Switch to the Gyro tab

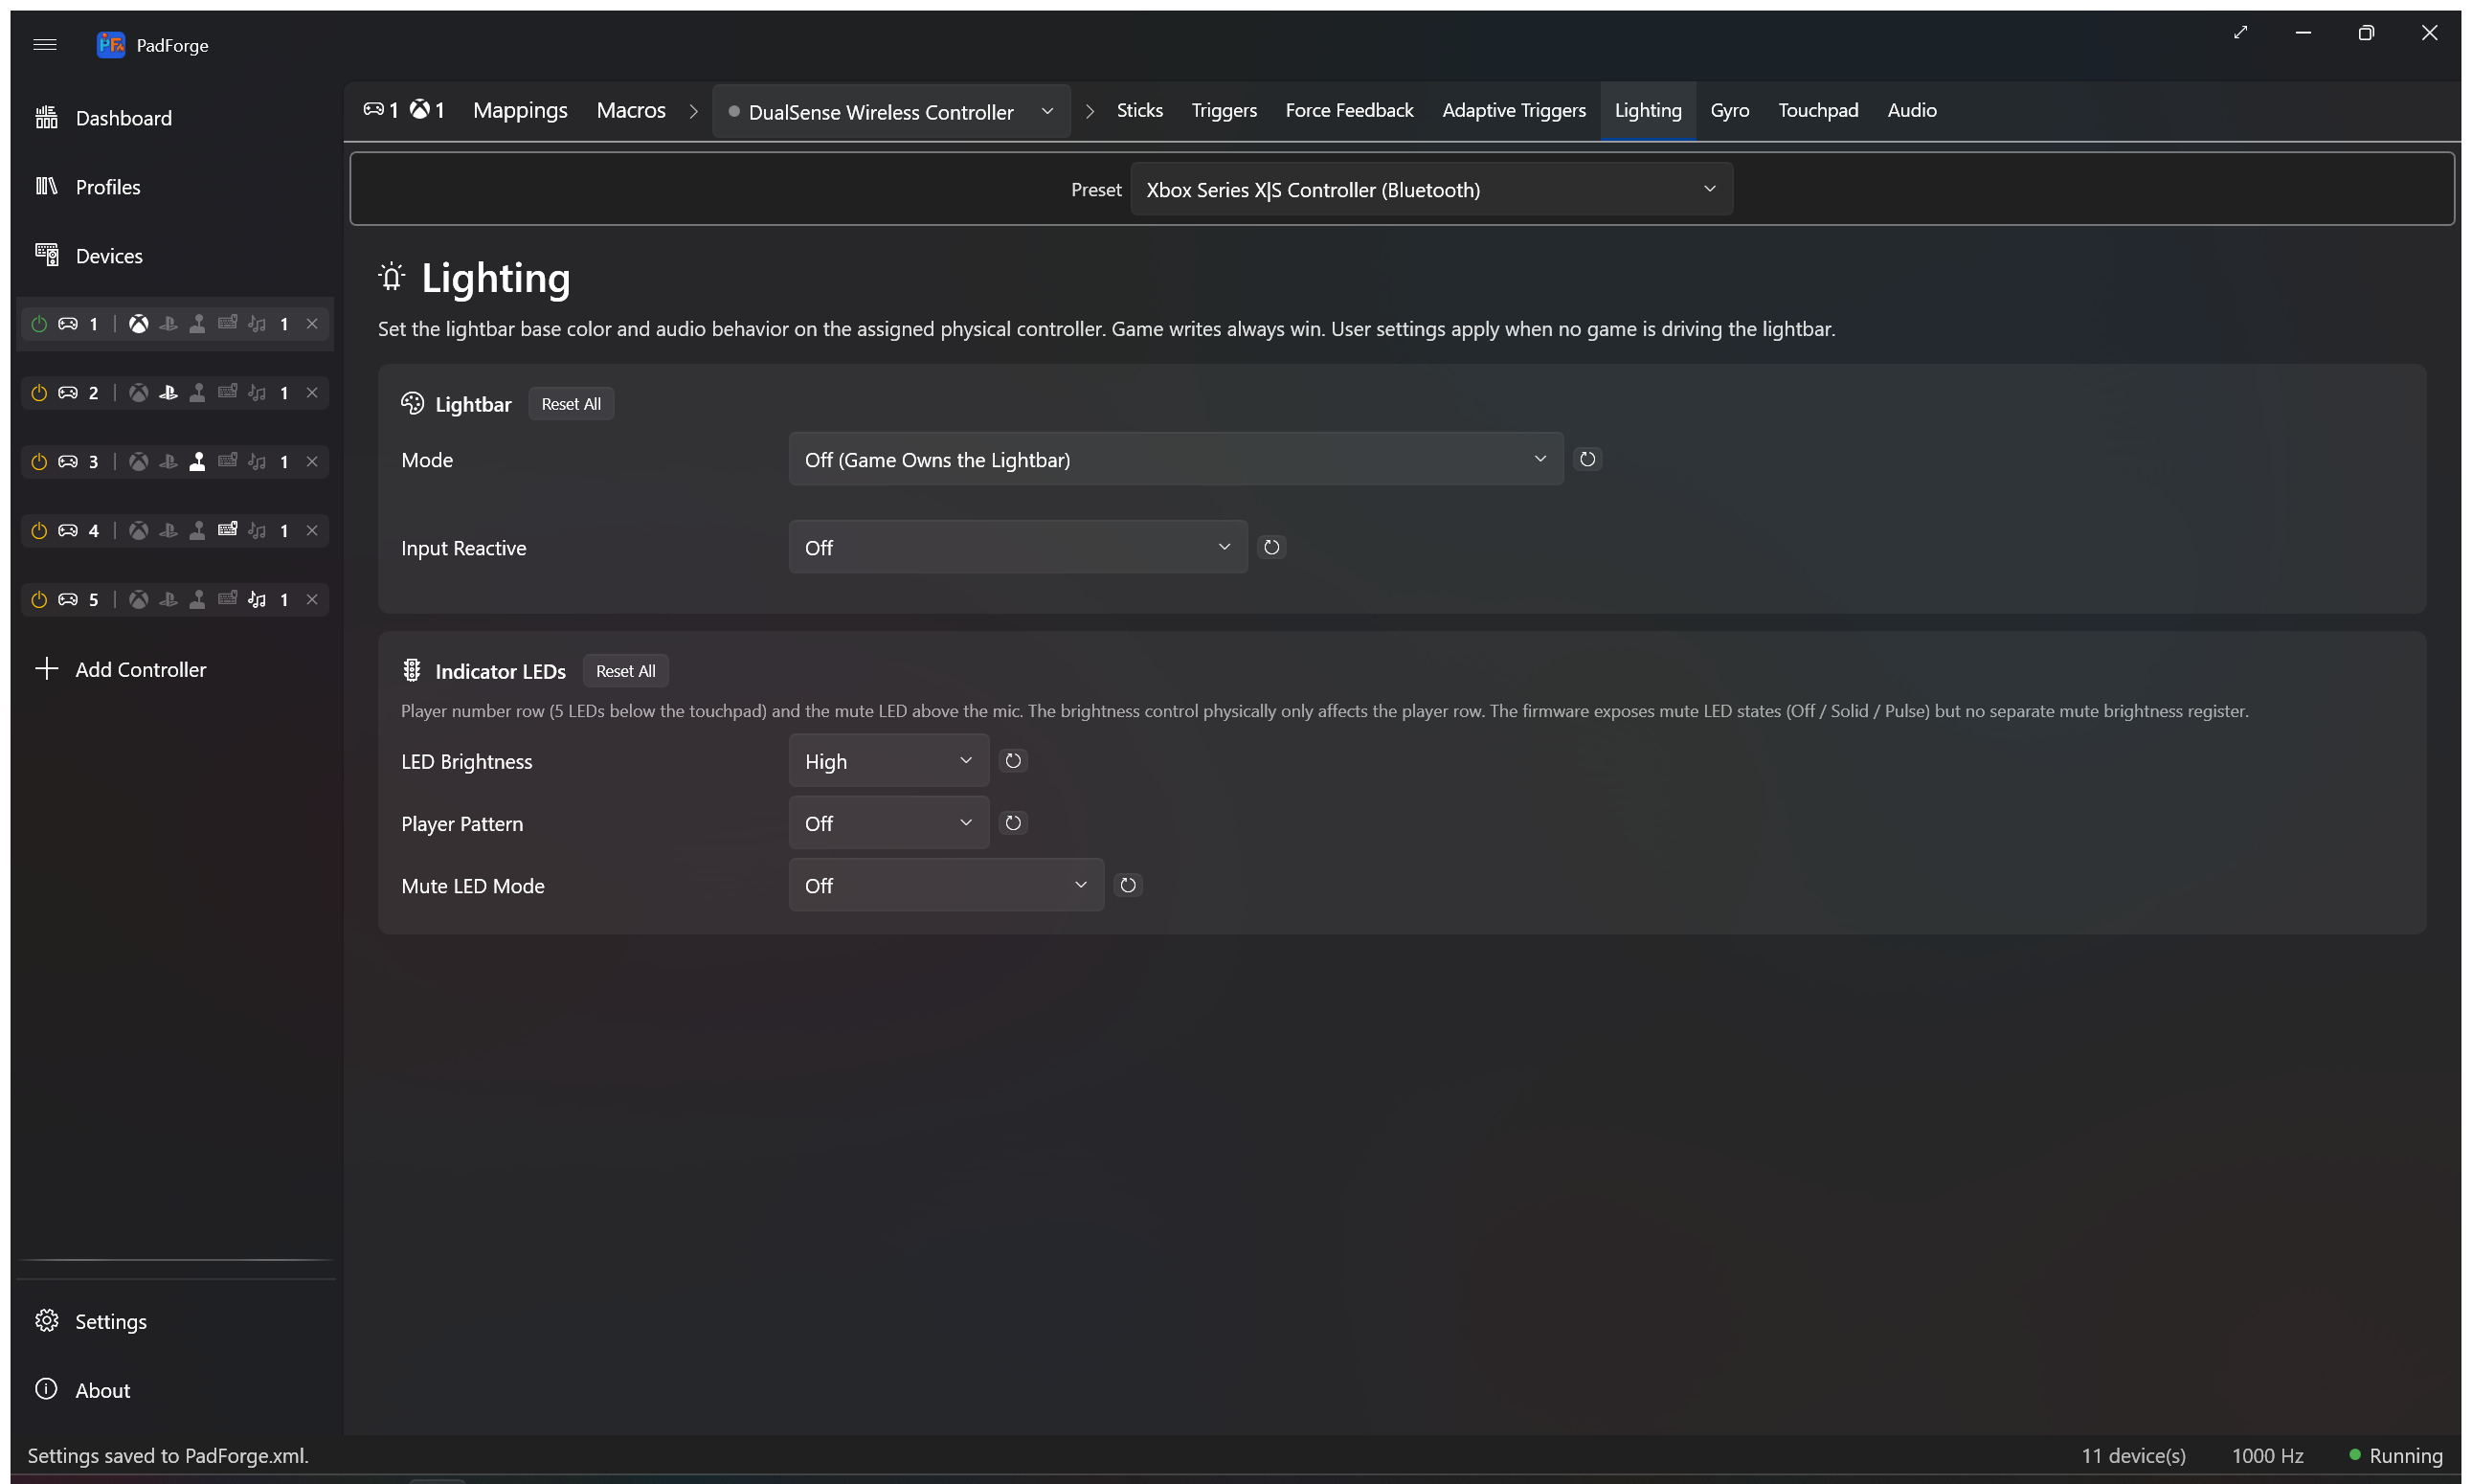tap(1730, 110)
